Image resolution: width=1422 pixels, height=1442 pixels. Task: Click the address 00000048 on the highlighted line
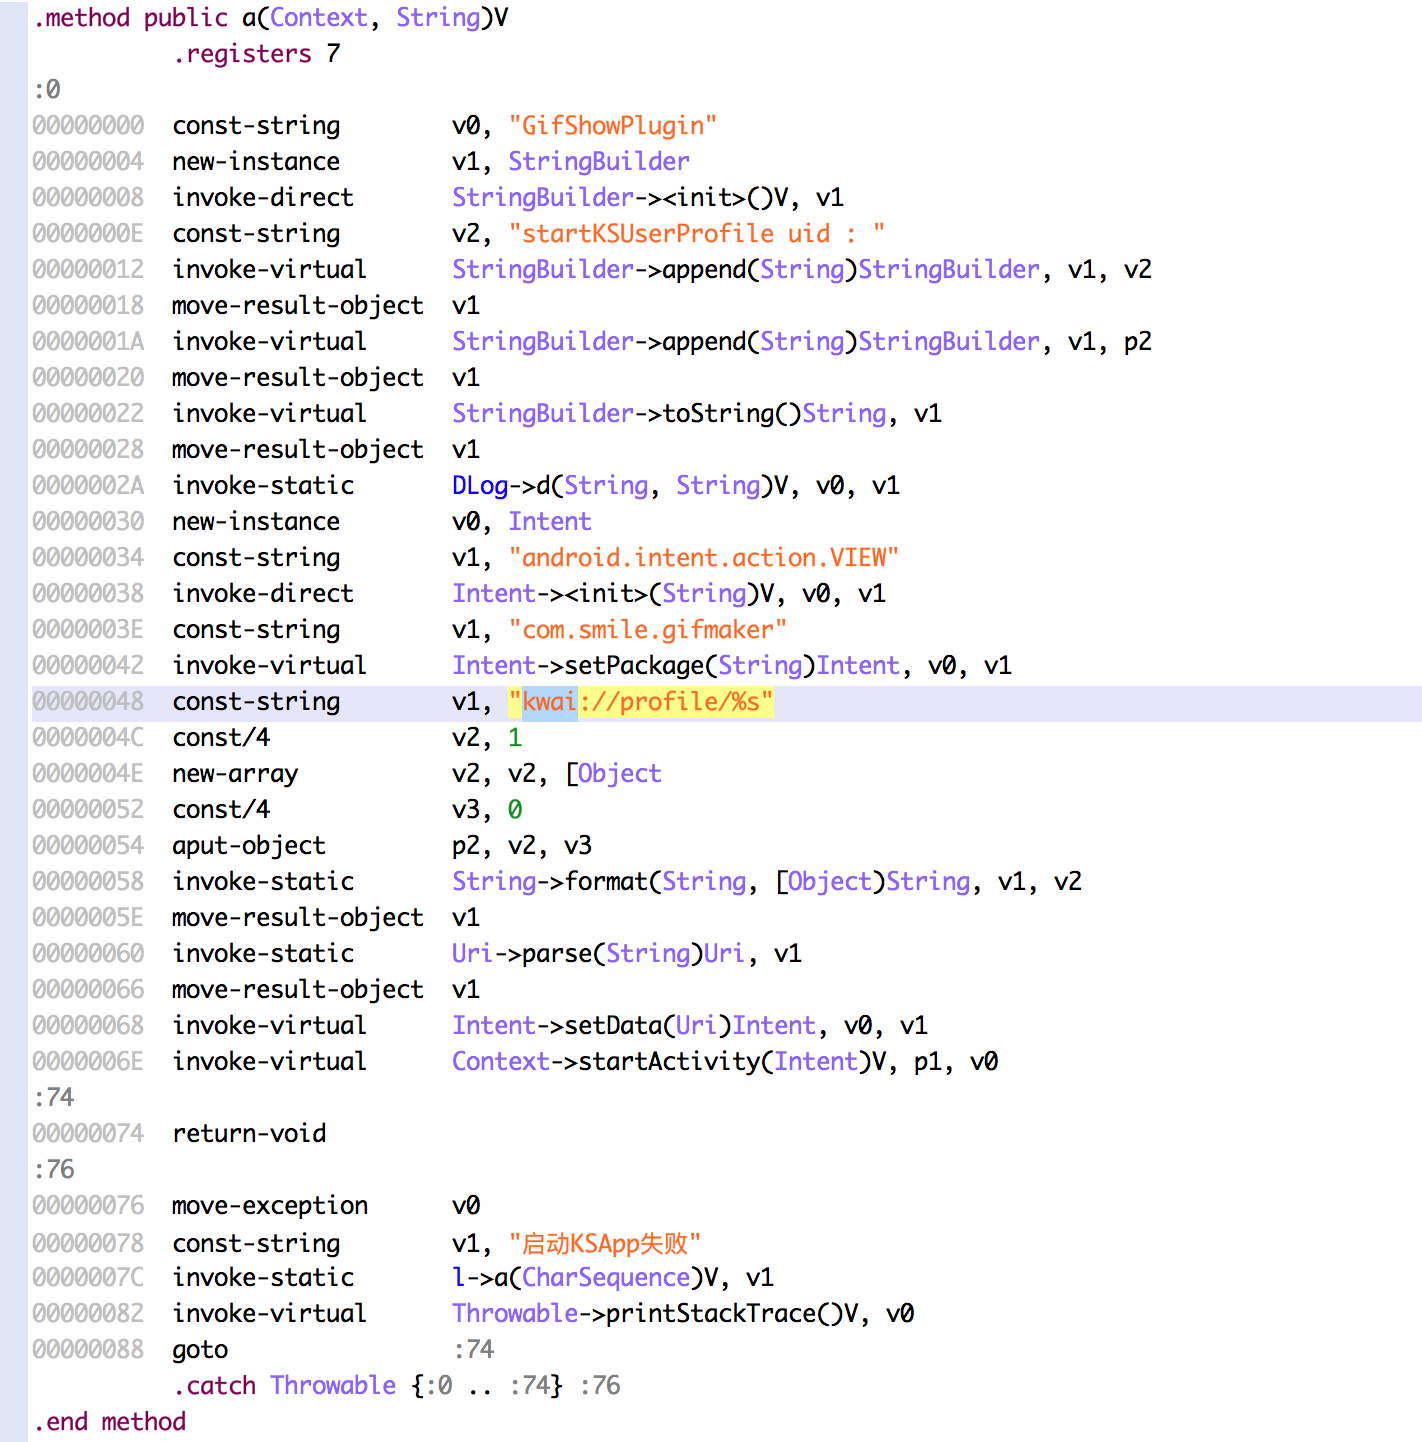pyautogui.click(x=88, y=702)
